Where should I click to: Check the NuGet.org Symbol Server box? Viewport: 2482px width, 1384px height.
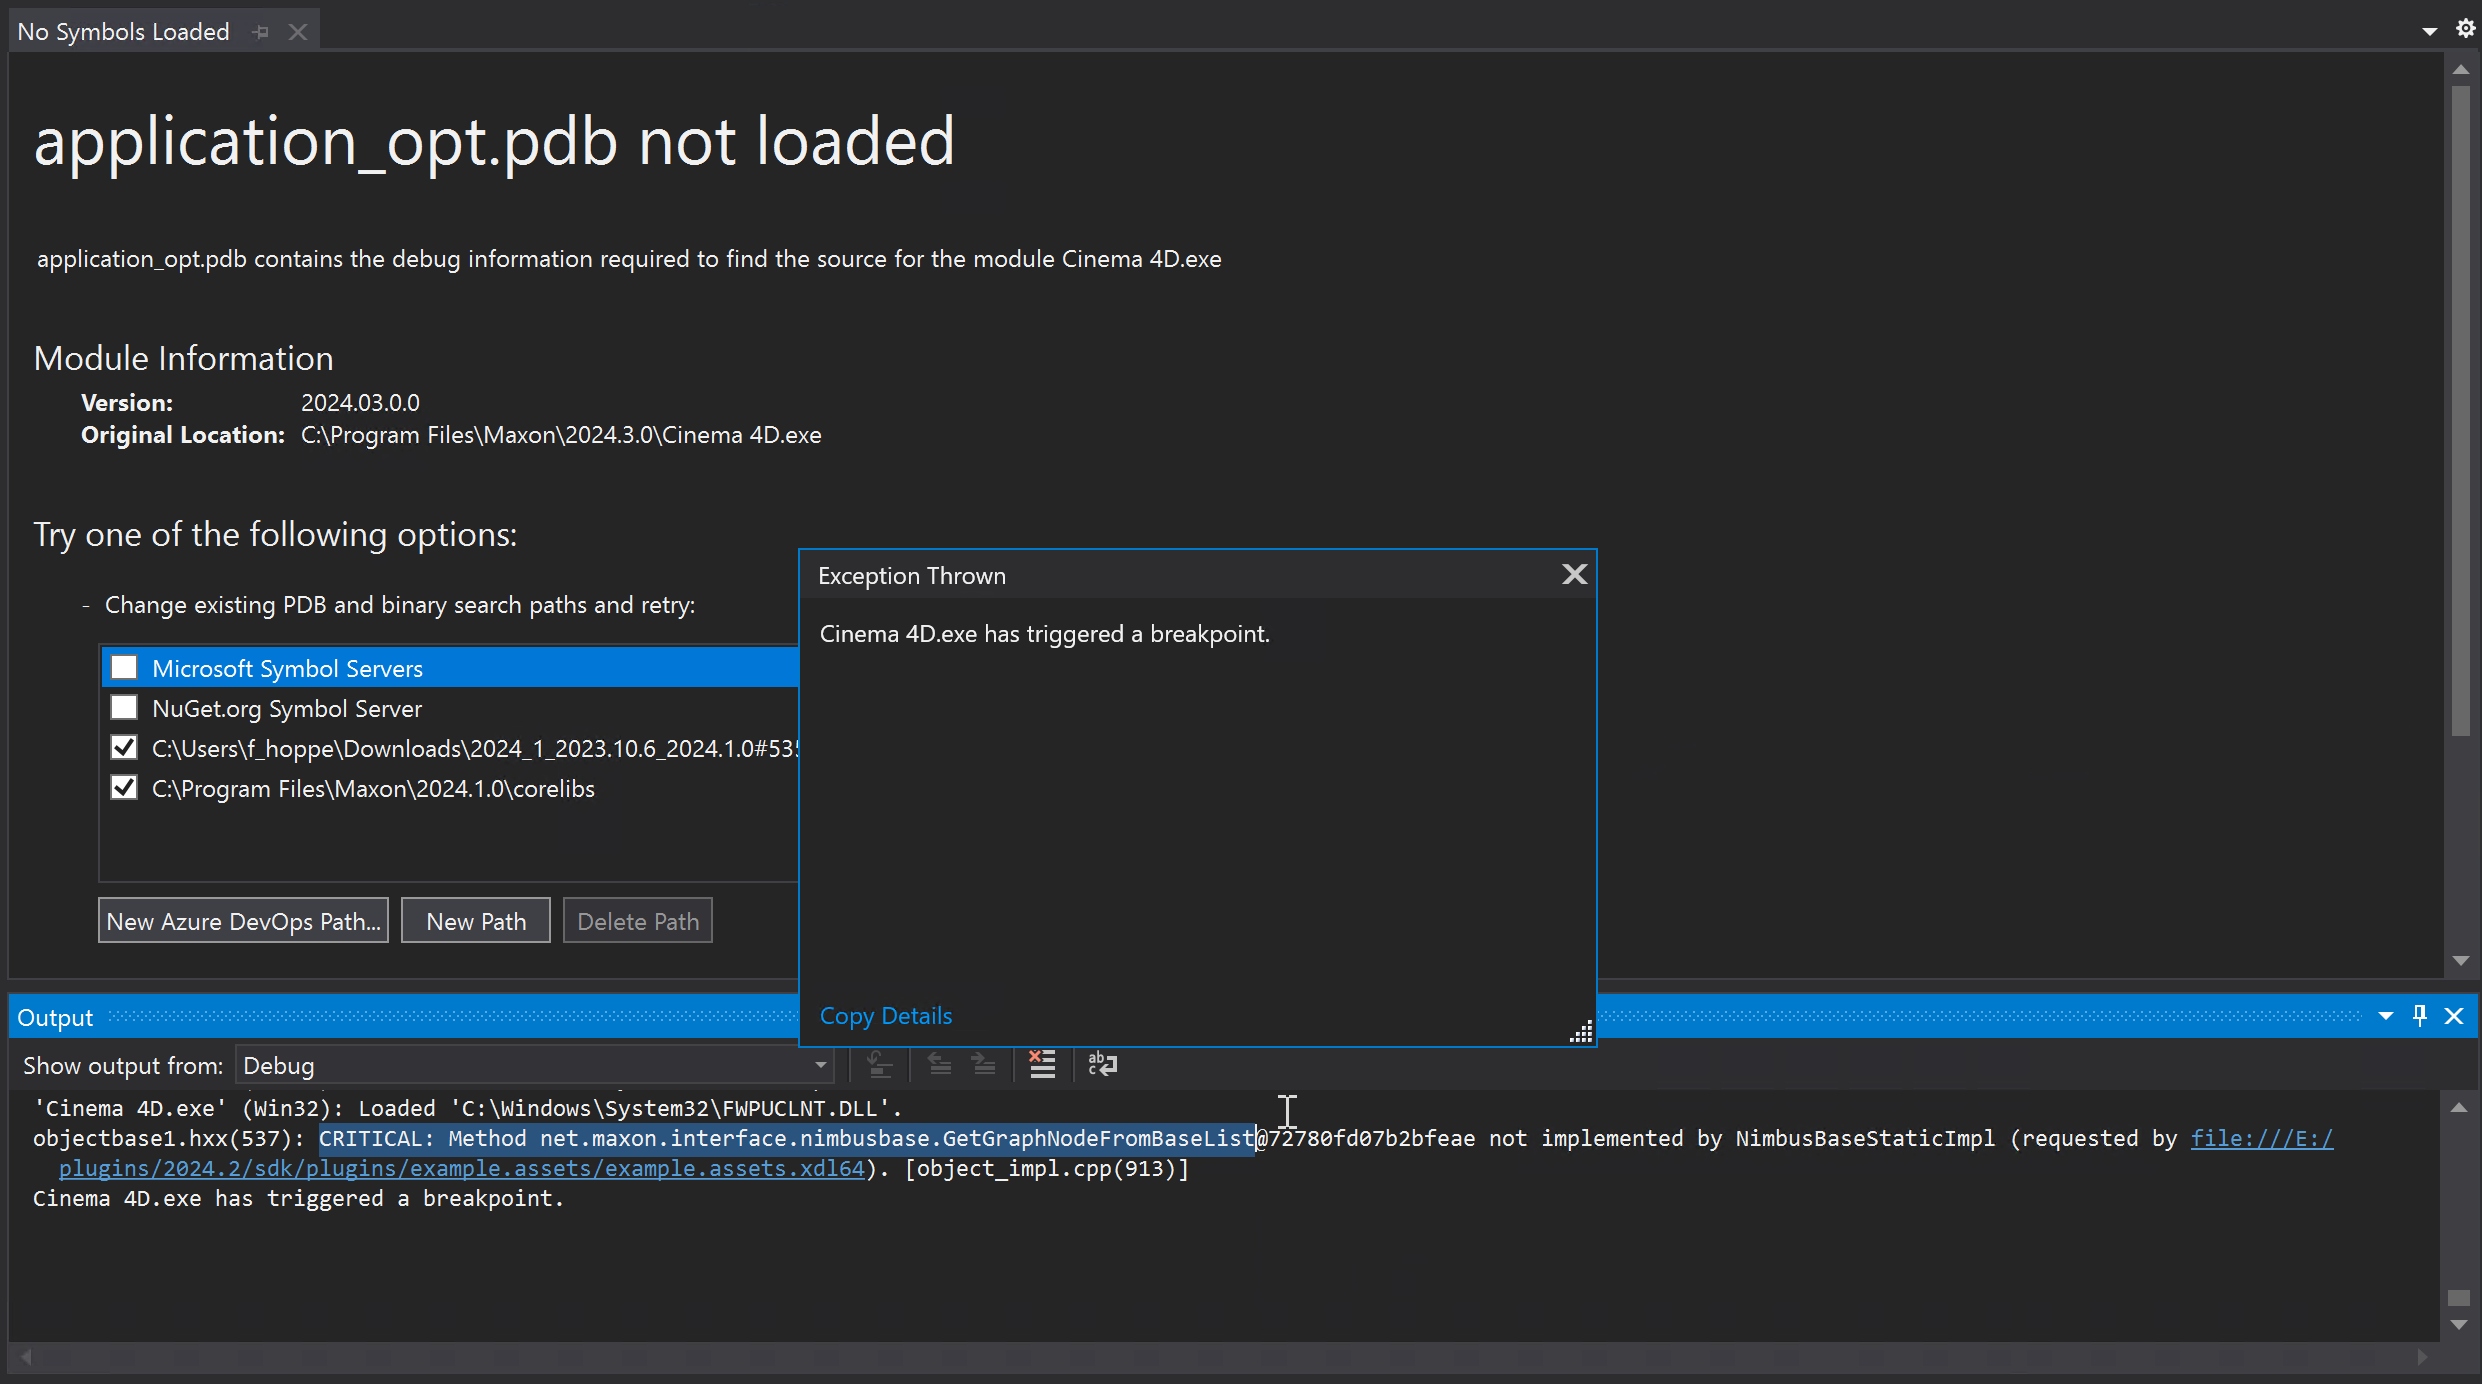coord(124,707)
